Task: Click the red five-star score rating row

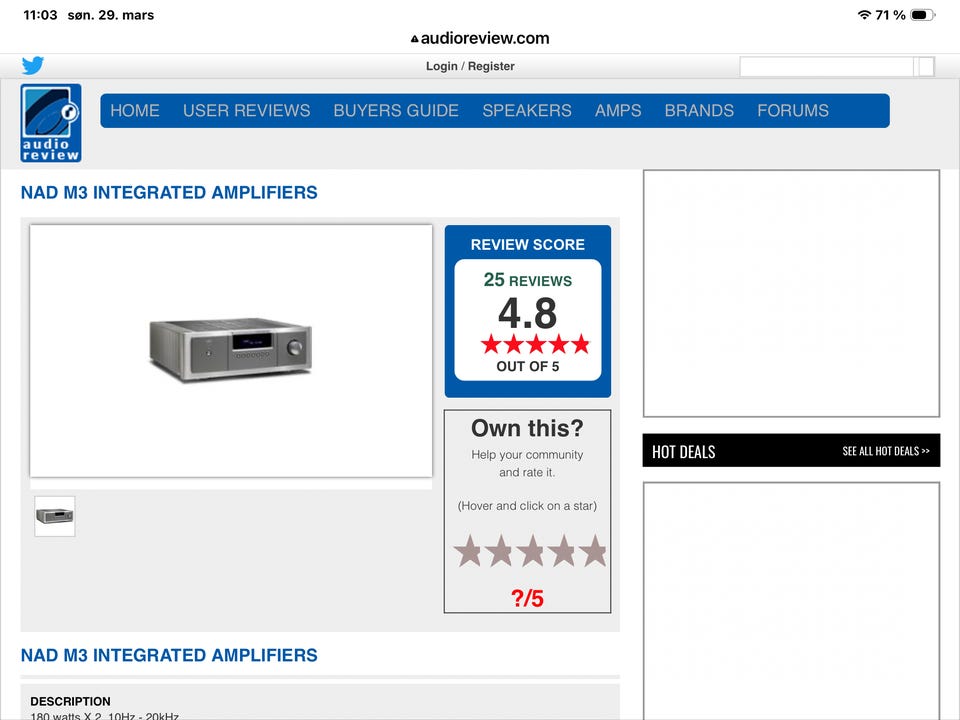Action: click(535, 345)
